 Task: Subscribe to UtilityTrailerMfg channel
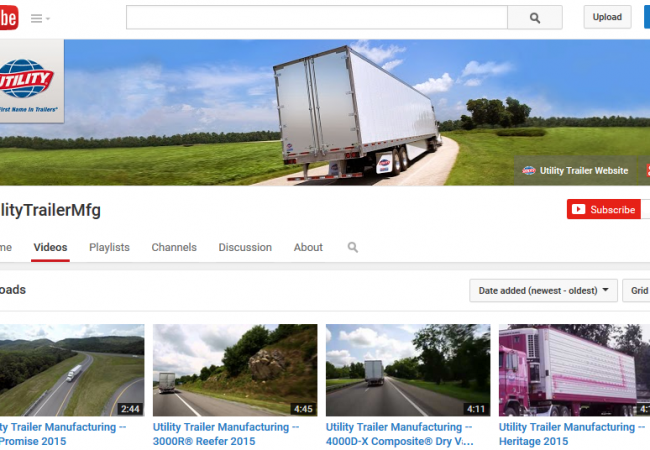click(604, 209)
